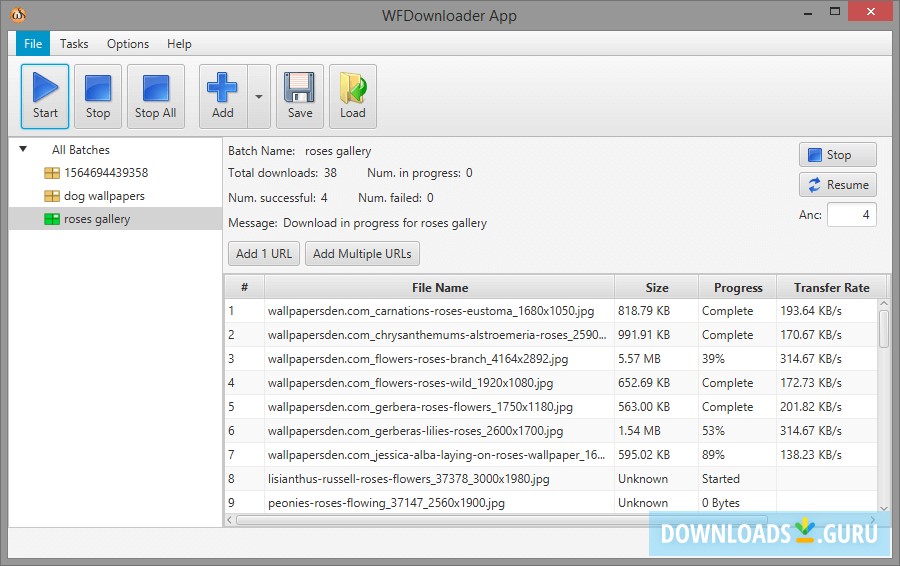Select the carnations-roses-eustoma file row
The image size is (900, 566).
pyautogui.click(x=551, y=311)
